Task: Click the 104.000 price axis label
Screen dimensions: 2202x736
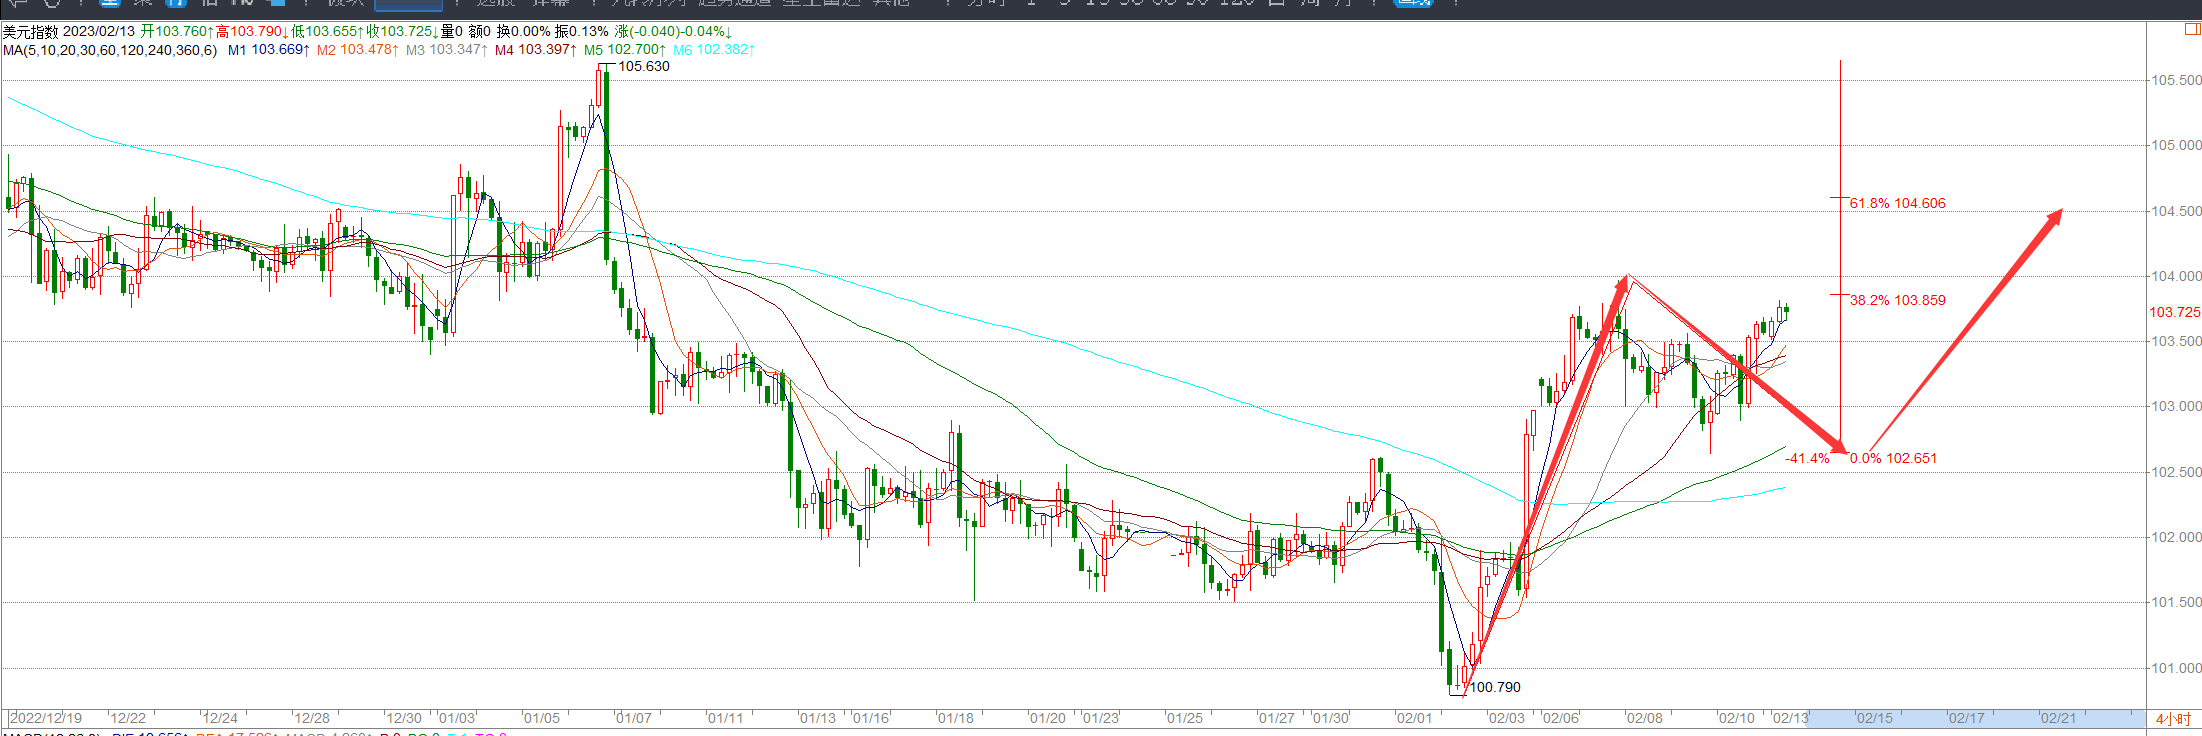Action: (x=2176, y=276)
